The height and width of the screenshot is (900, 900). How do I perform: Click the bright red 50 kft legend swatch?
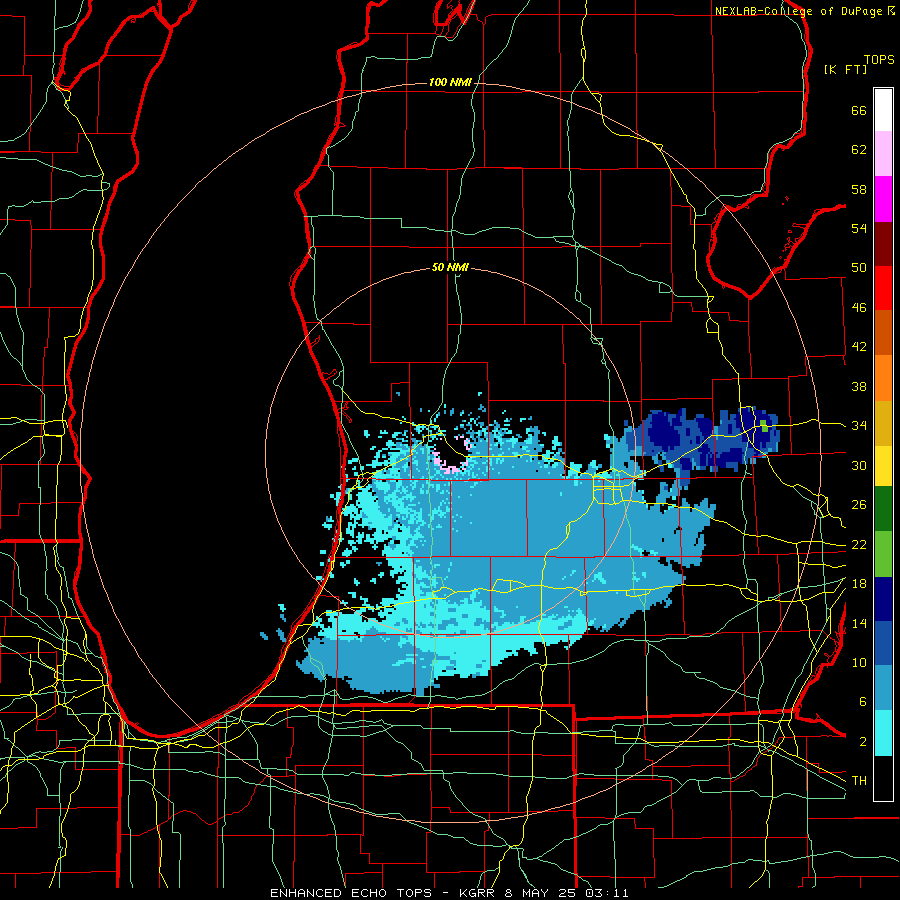pyautogui.click(x=883, y=288)
